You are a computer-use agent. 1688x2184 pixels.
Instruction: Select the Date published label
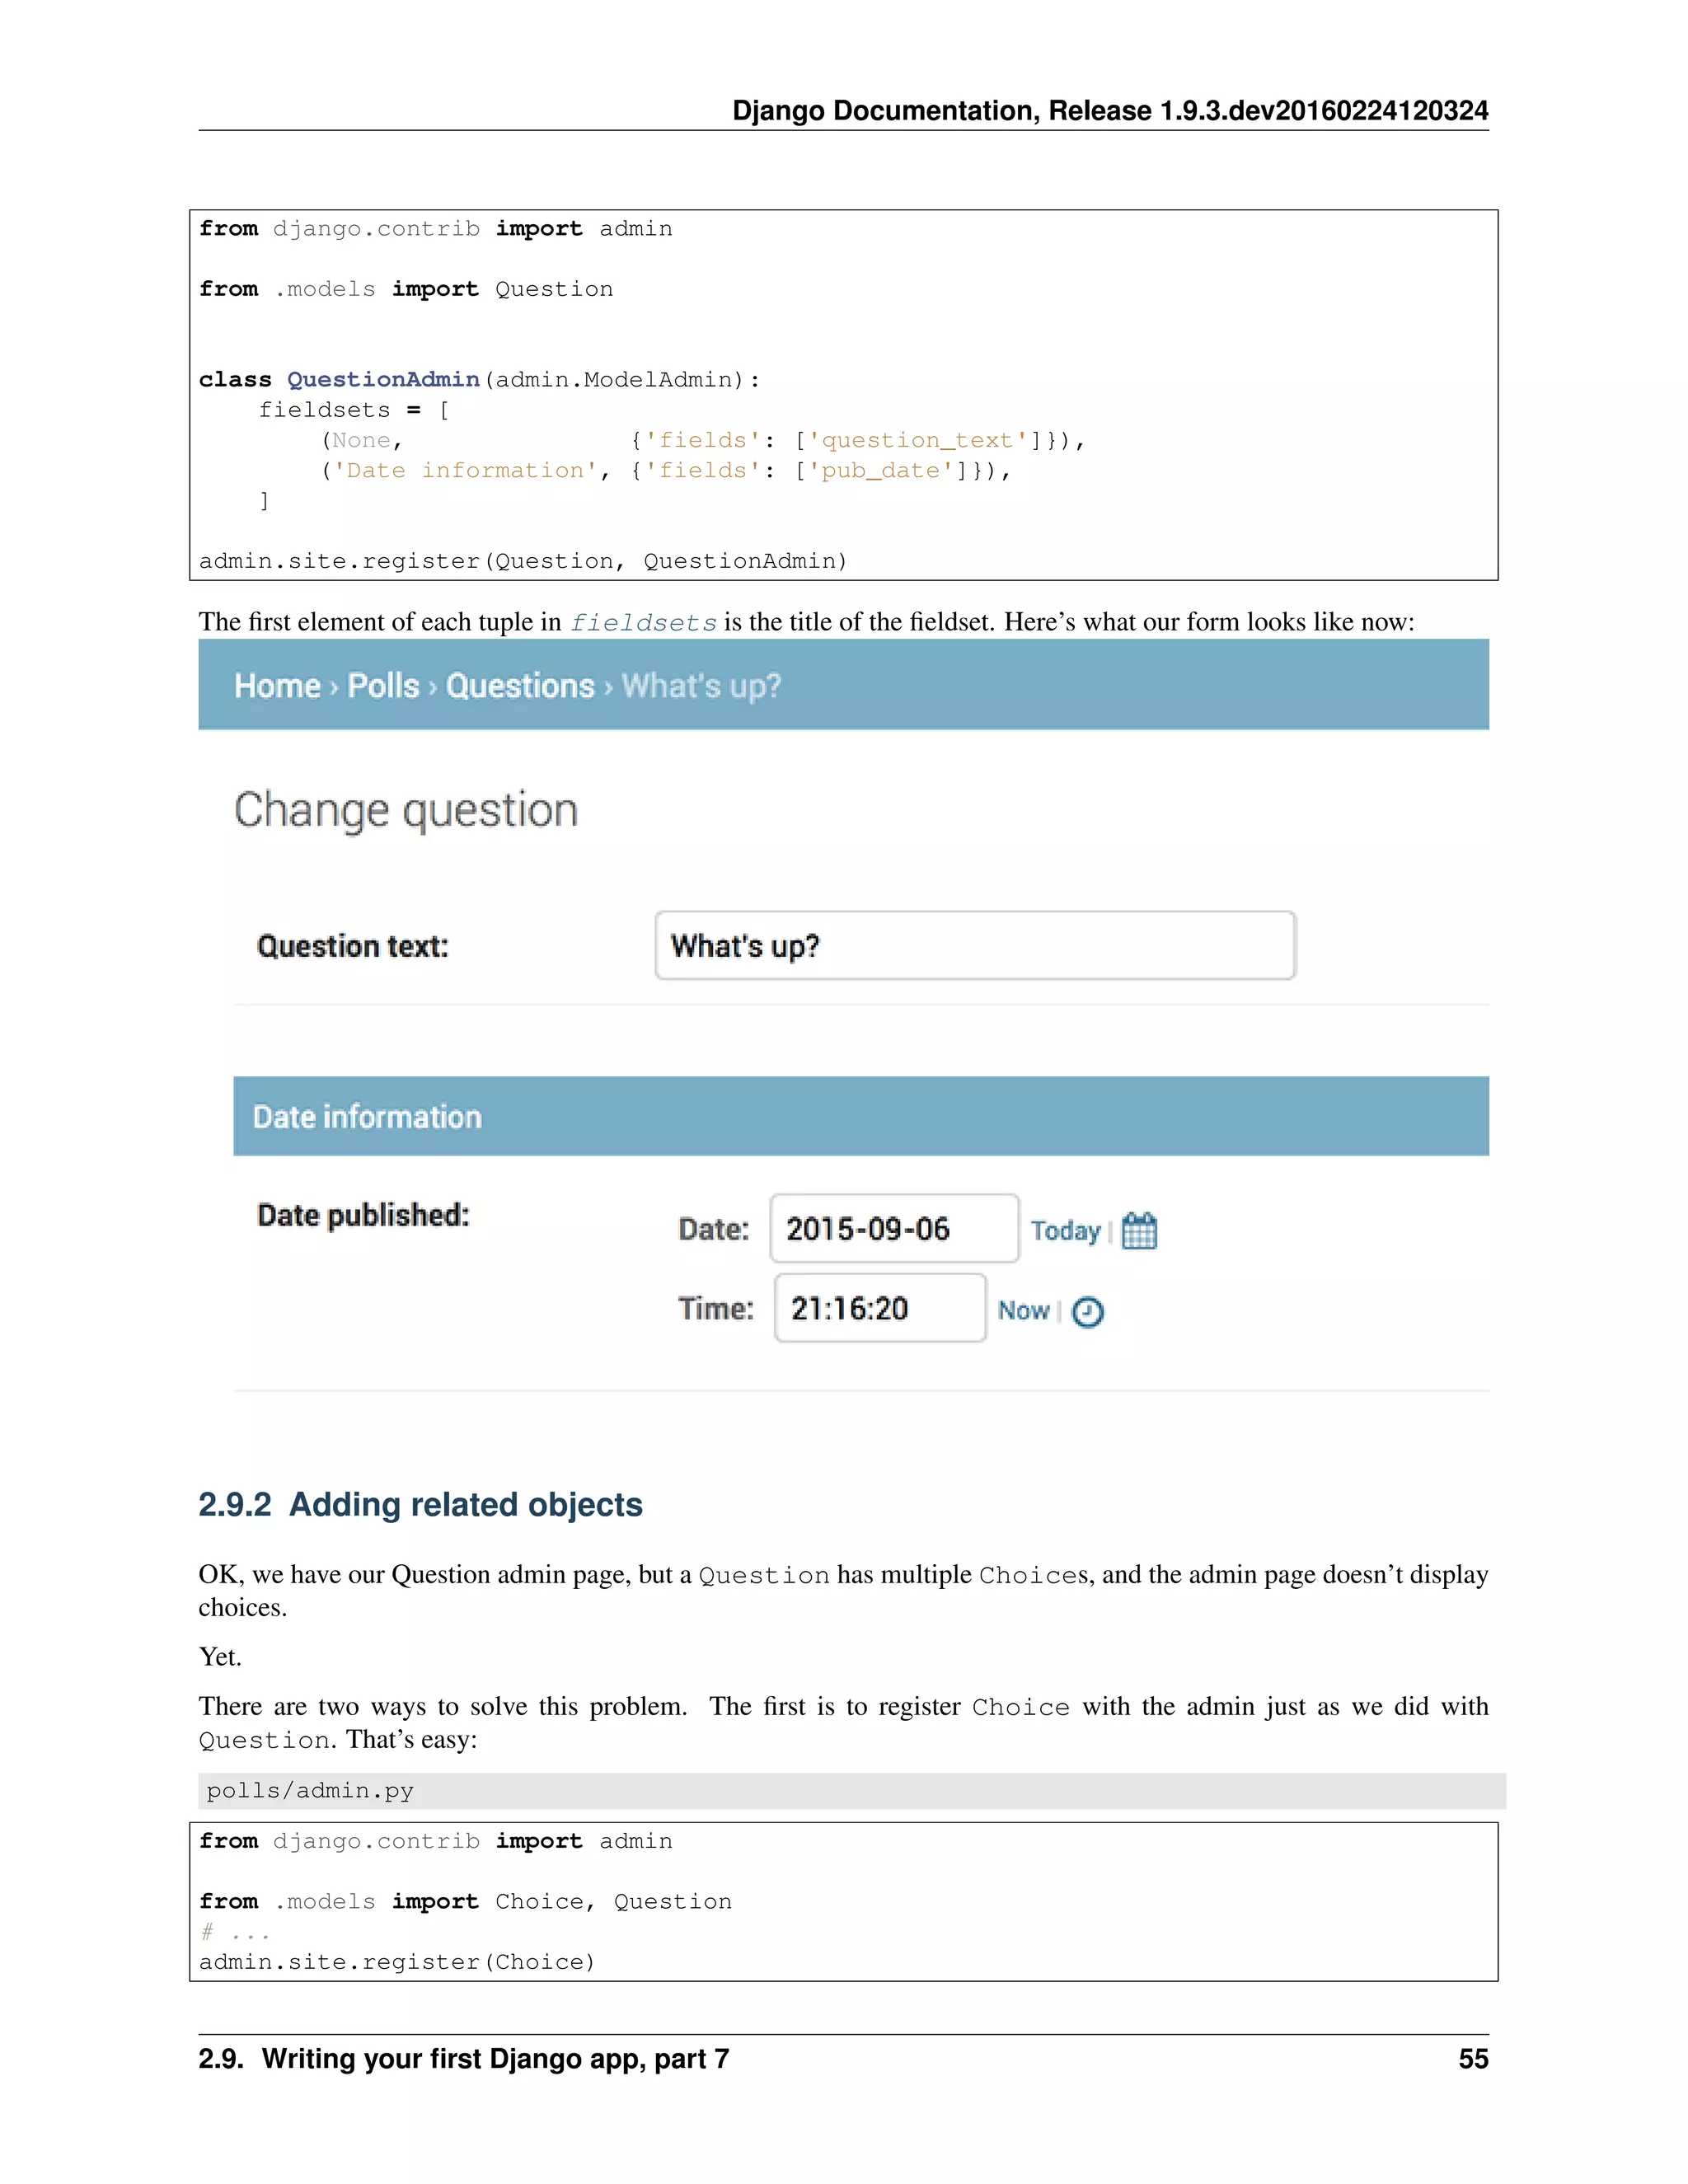(363, 1215)
